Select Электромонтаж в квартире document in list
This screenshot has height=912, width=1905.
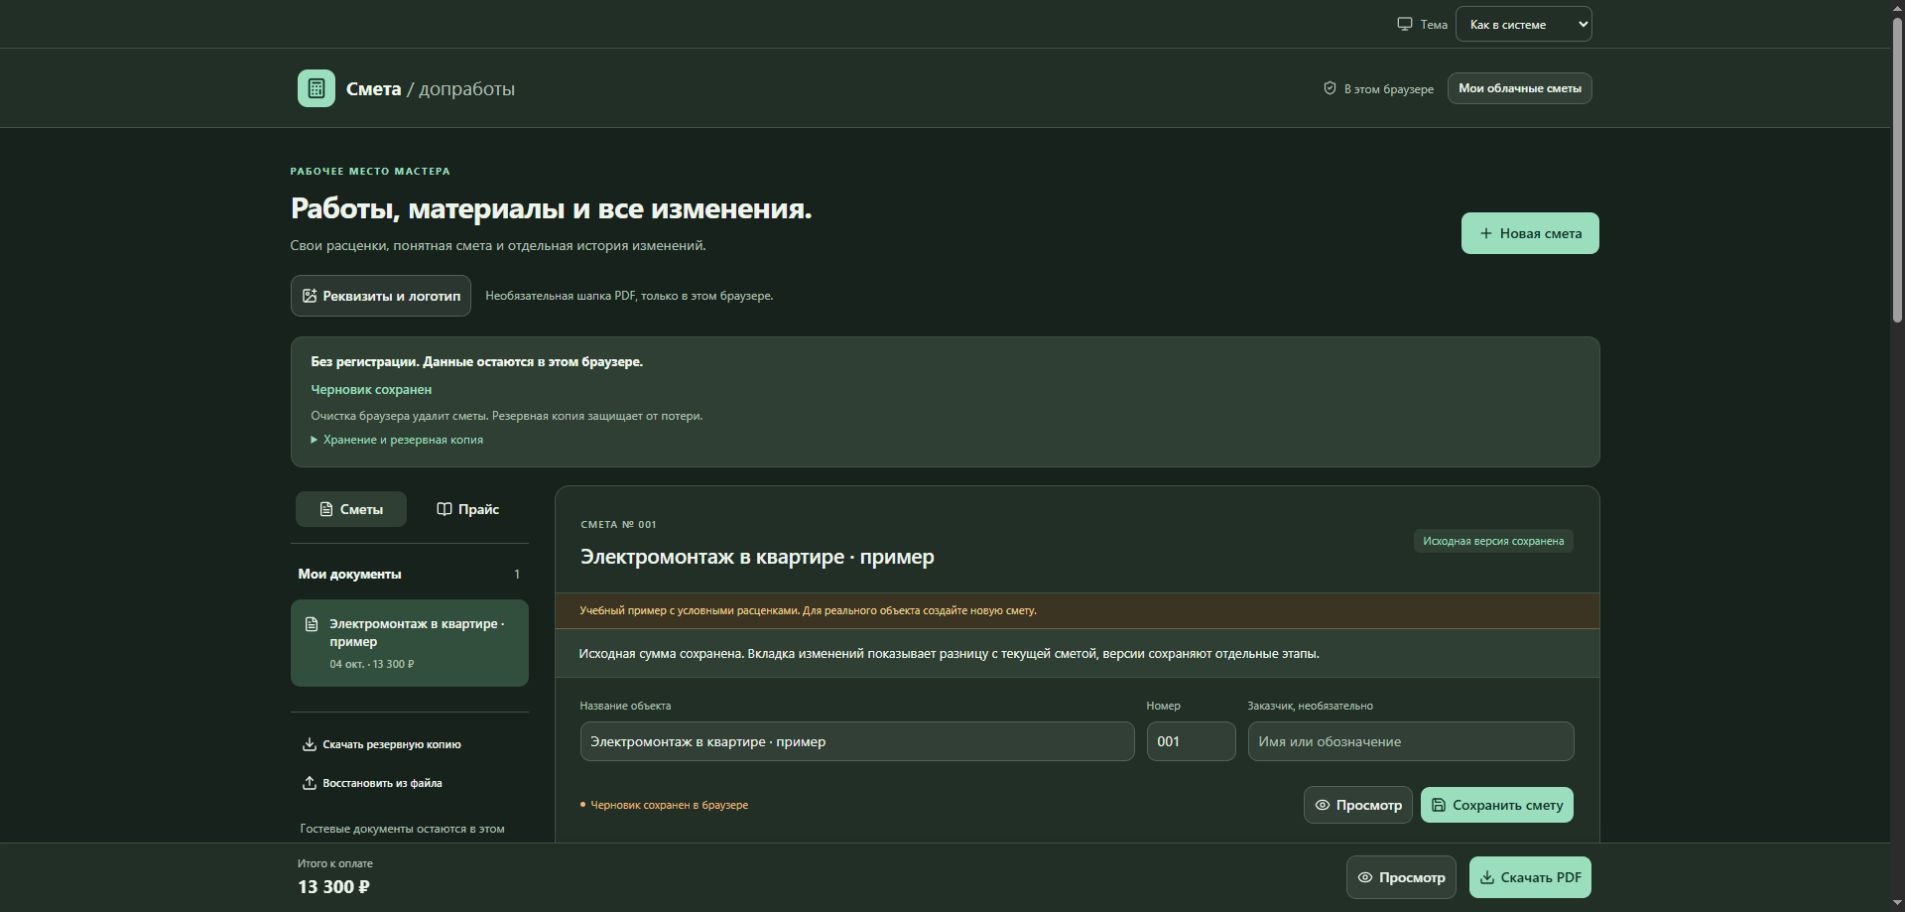click(x=409, y=643)
